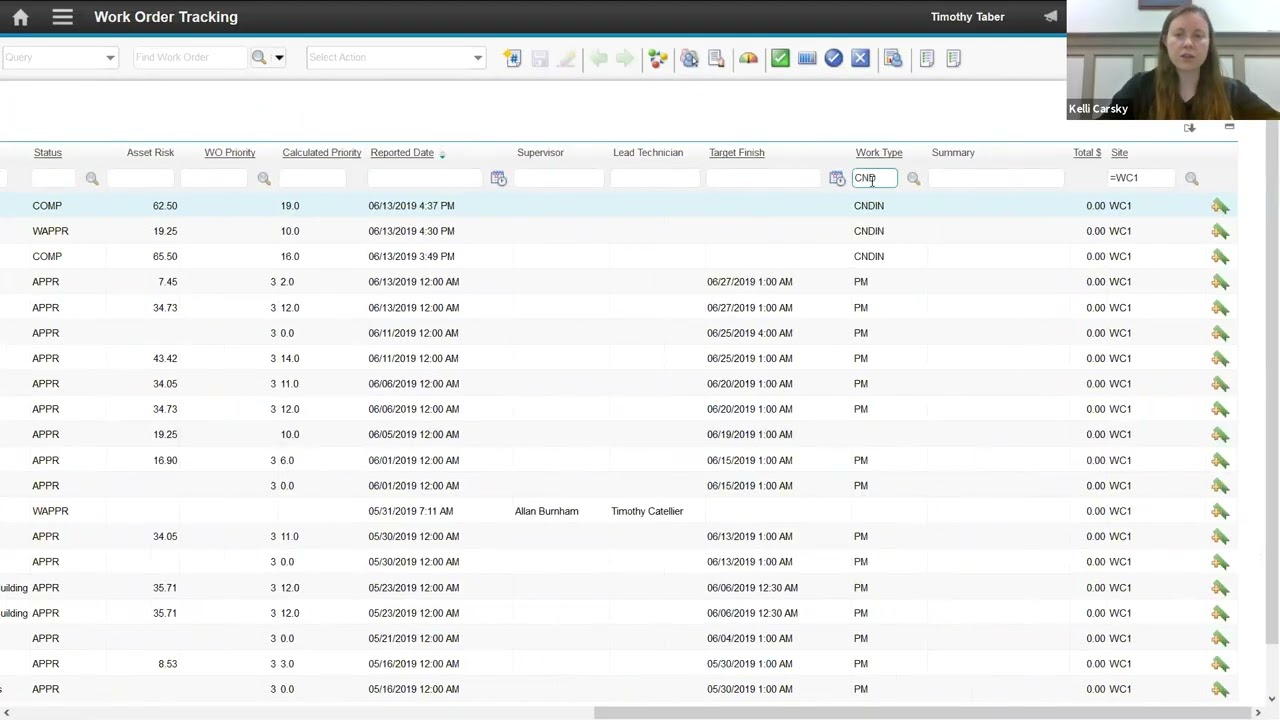1280x720 pixels.
Task: Click the scroll left arrow at bottom
Action: [x=6, y=713]
